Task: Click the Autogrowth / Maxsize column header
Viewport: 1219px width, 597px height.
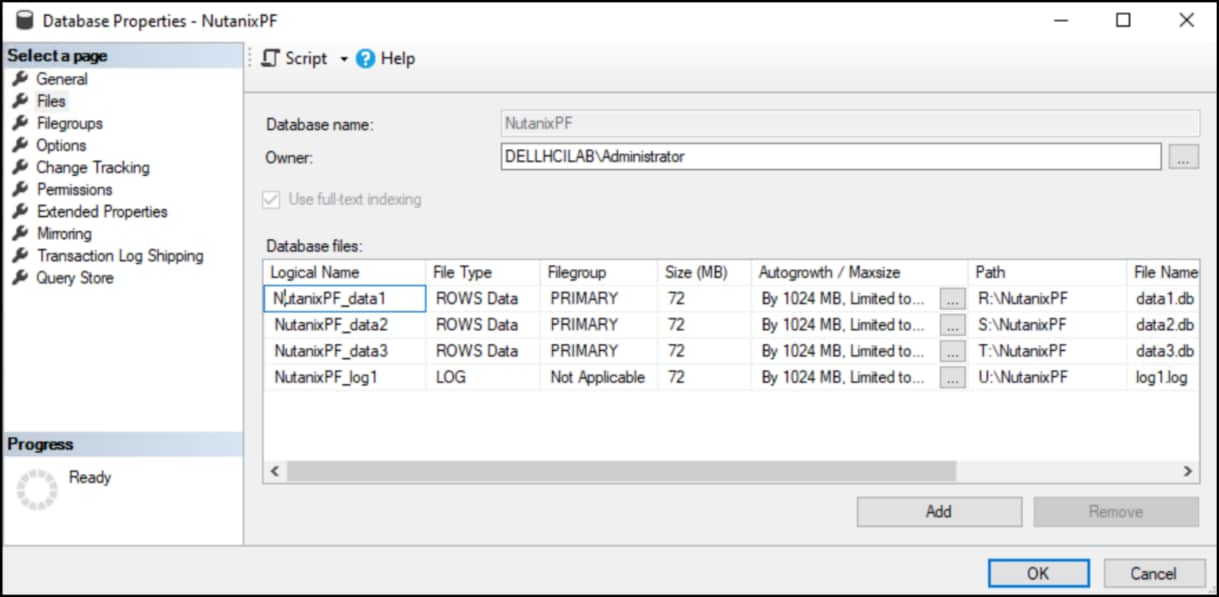Action: (860, 272)
